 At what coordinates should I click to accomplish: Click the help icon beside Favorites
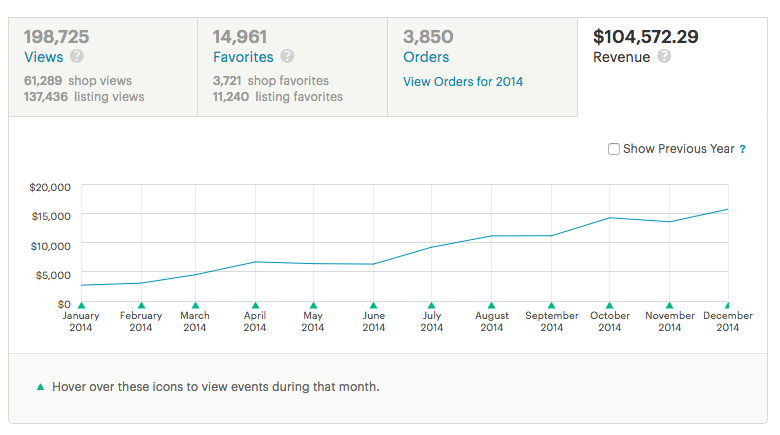pyautogui.click(x=287, y=56)
